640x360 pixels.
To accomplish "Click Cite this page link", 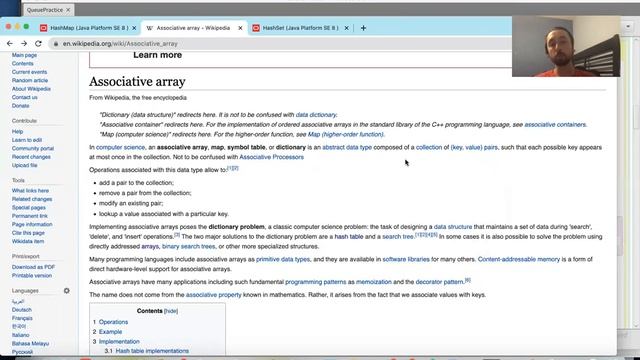I will (x=28, y=233).
